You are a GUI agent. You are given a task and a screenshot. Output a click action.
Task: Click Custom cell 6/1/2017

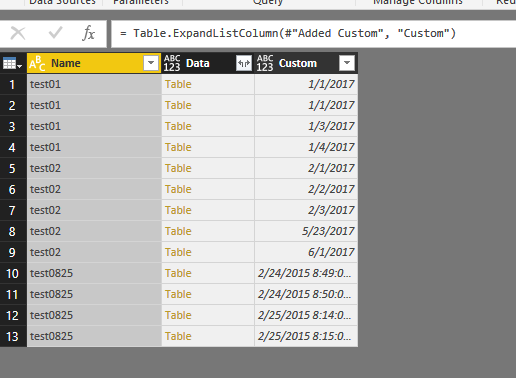306,252
